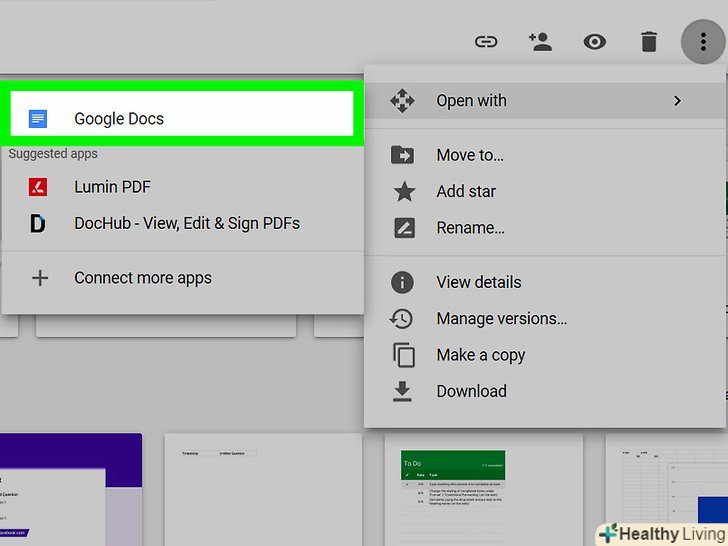Click the trash remove icon

[649, 42]
